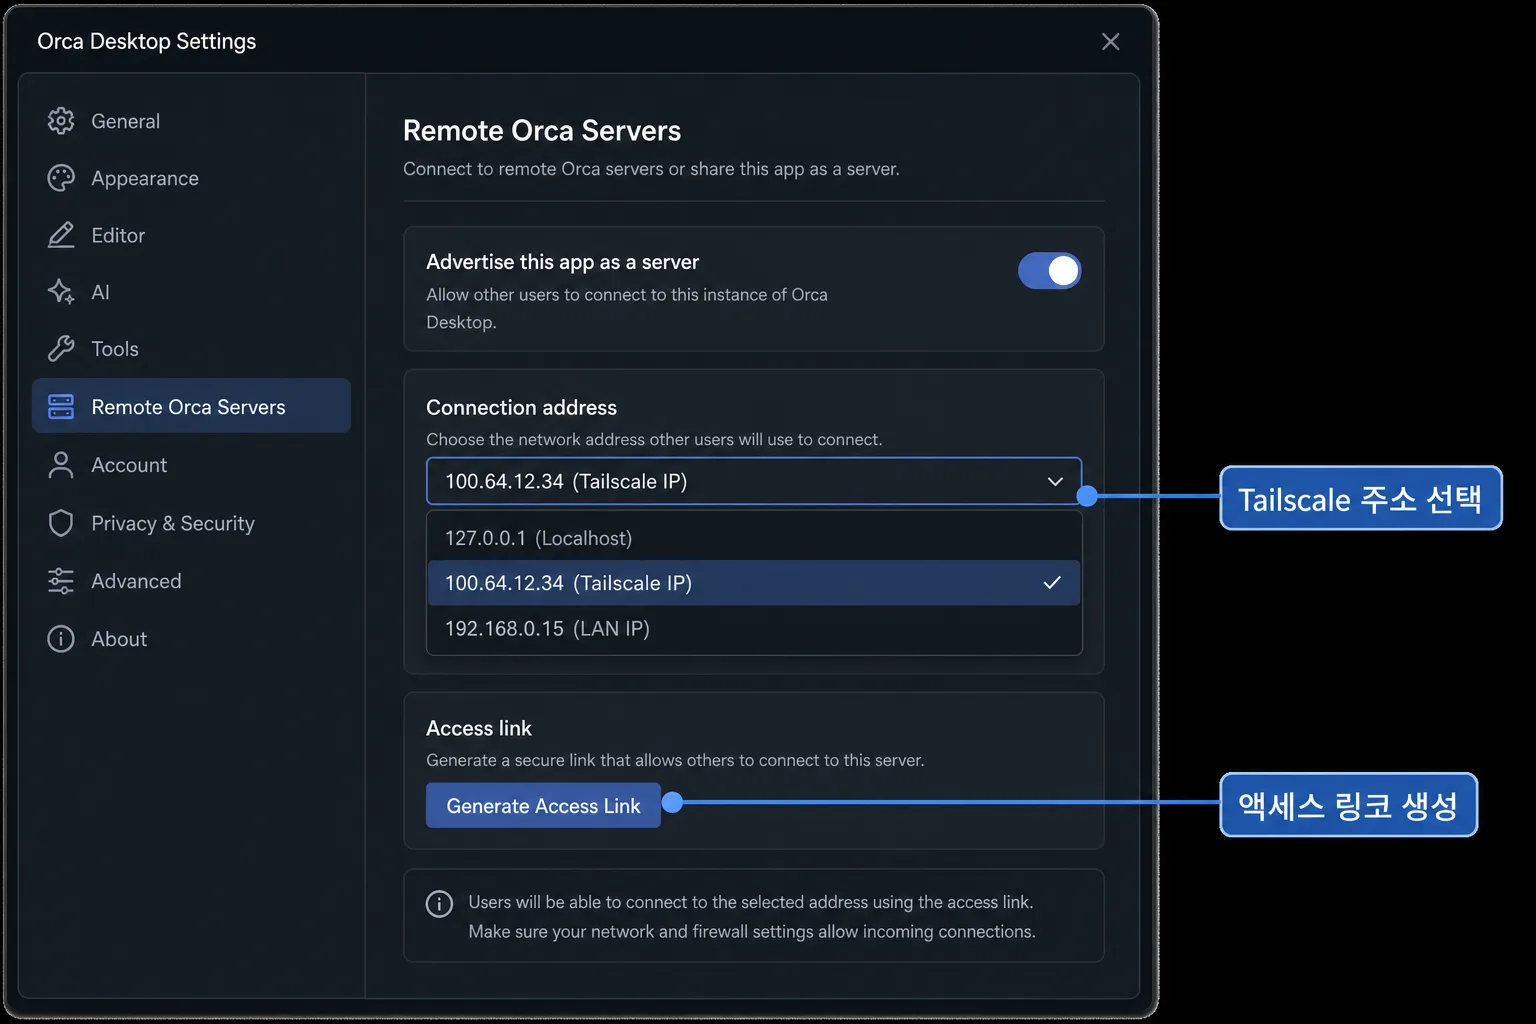The height and width of the screenshot is (1024, 1536).
Task: Click the About info icon
Action: coord(61,639)
